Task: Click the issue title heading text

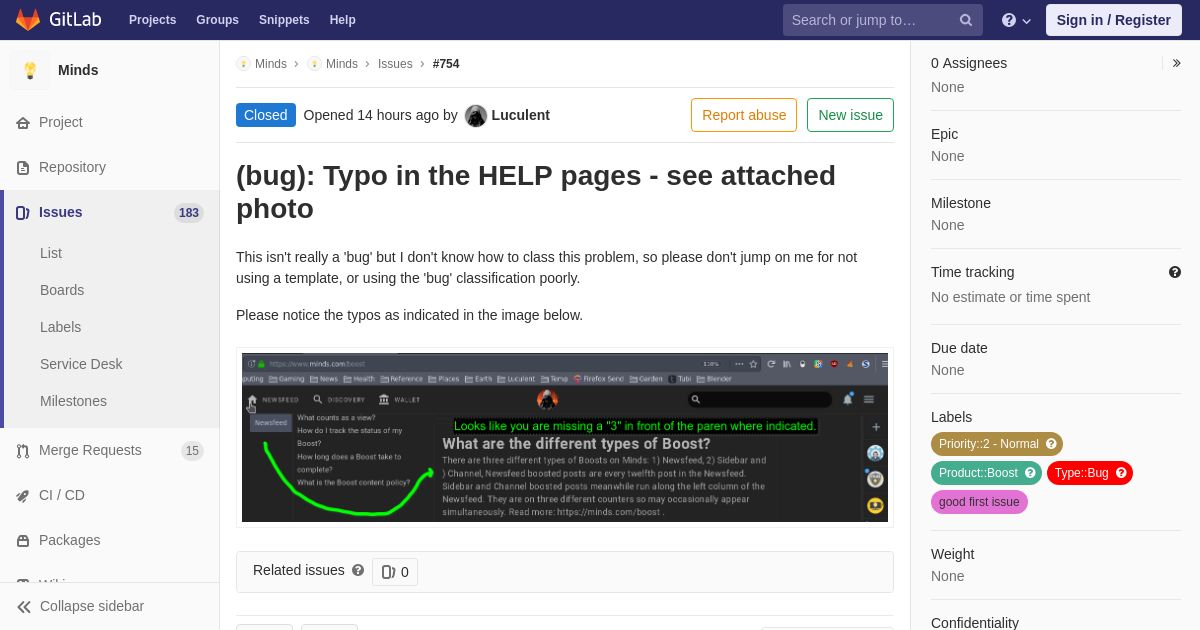Action: coord(536,192)
